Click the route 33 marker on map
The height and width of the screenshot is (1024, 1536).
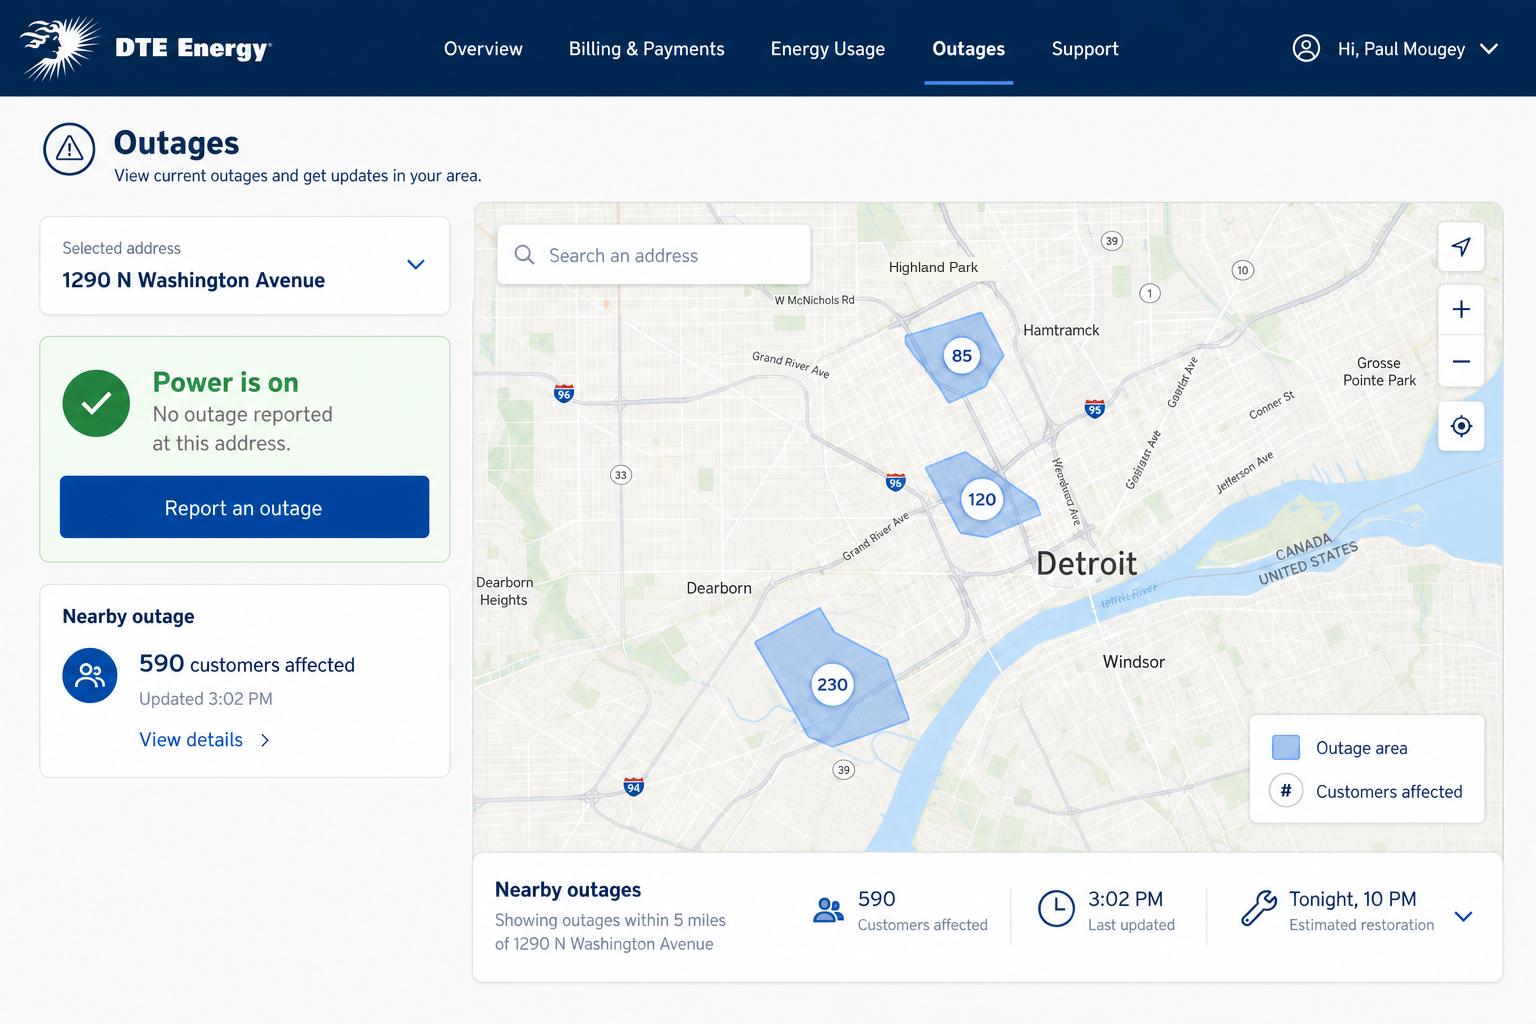tap(621, 475)
